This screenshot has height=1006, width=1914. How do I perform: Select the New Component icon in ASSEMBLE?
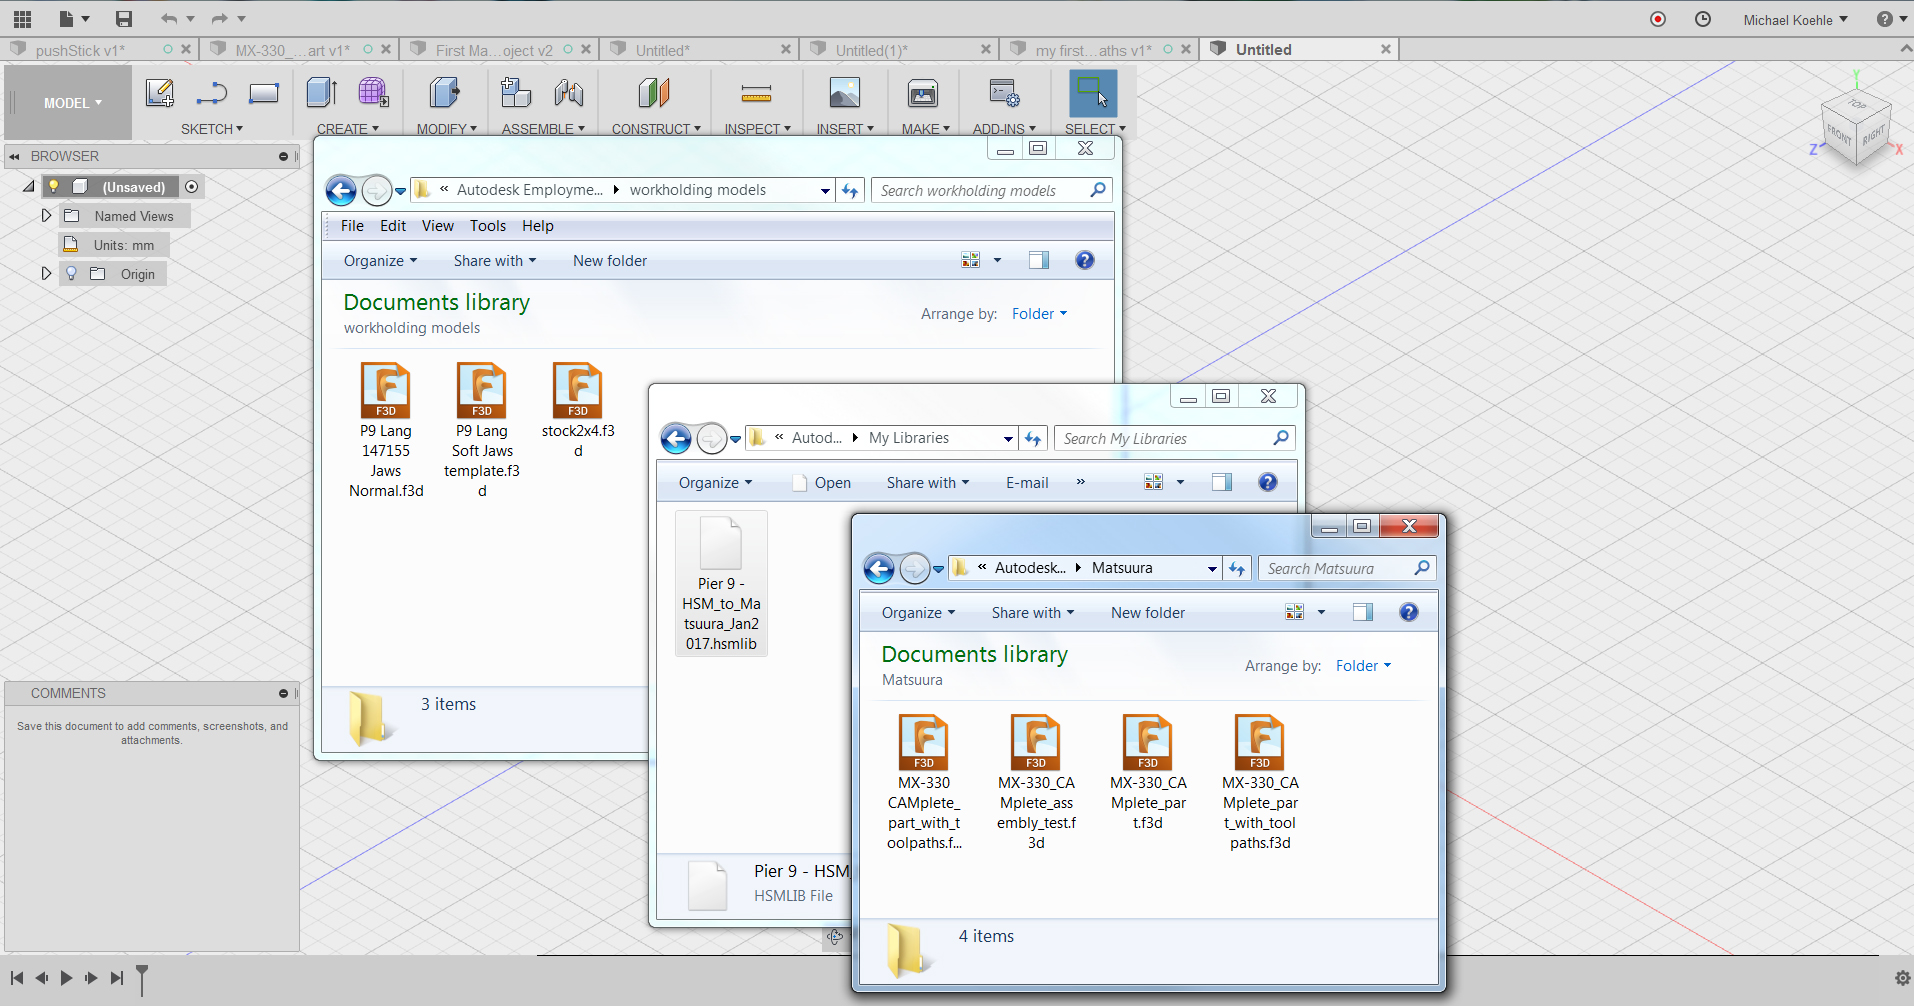pos(516,93)
